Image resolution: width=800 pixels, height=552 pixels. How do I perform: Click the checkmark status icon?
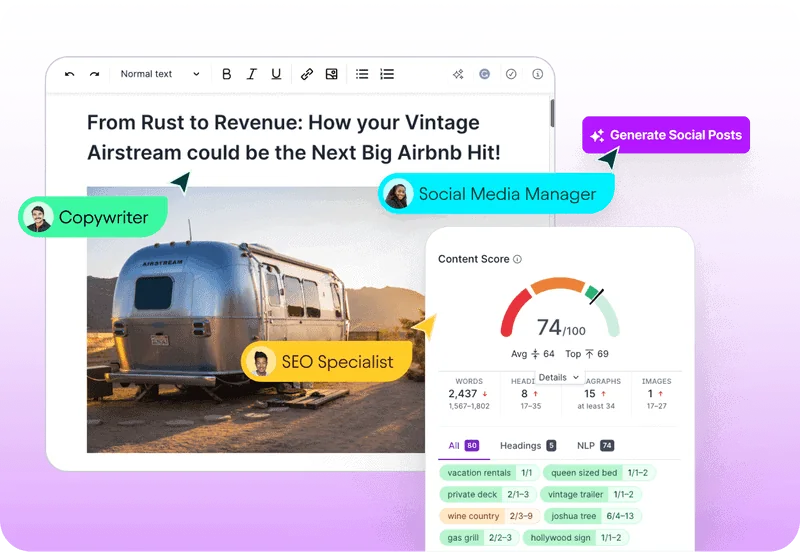point(511,74)
